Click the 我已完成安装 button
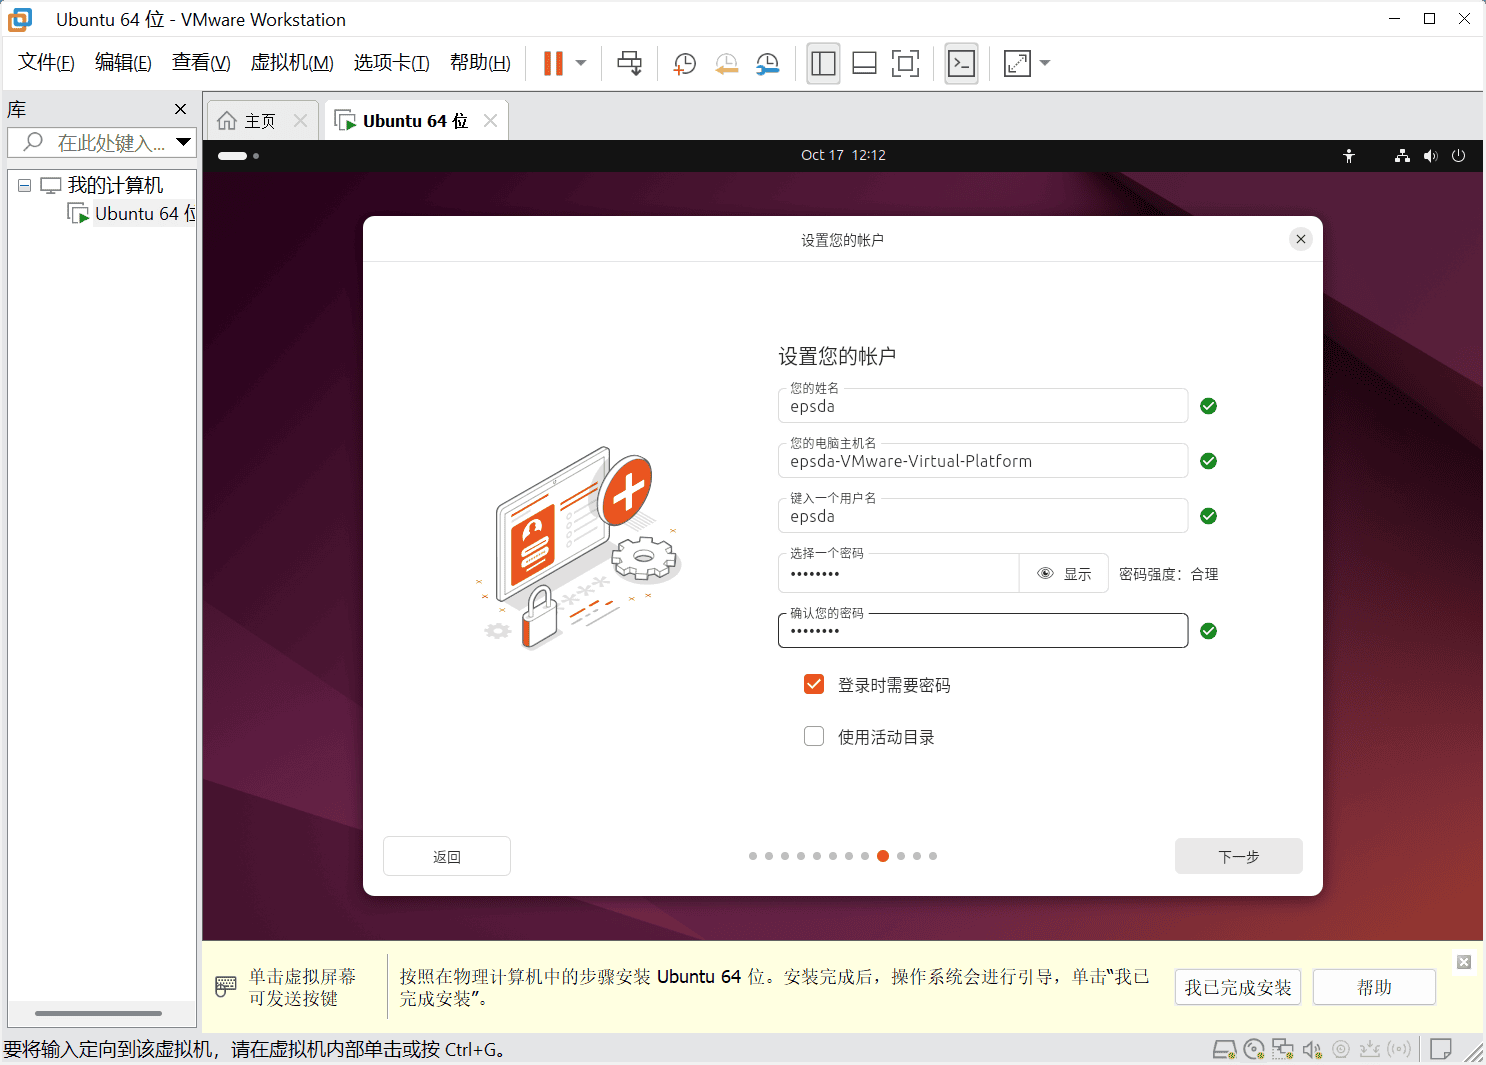 pyautogui.click(x=1238, y=987)
